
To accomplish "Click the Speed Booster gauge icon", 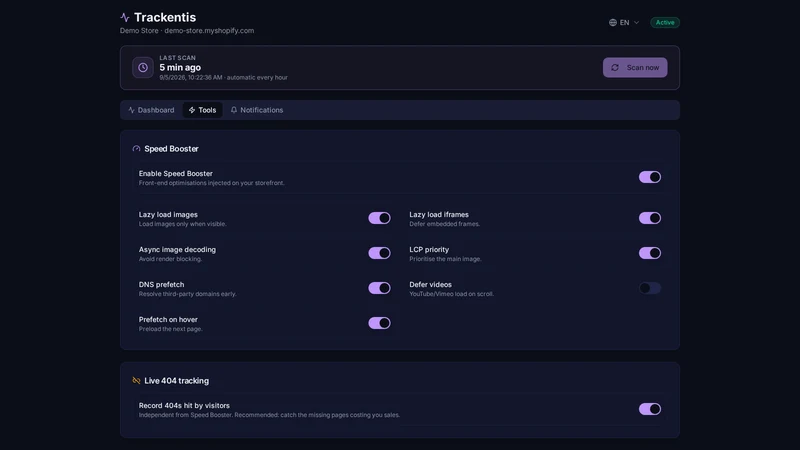I will [x=136, y=148].
